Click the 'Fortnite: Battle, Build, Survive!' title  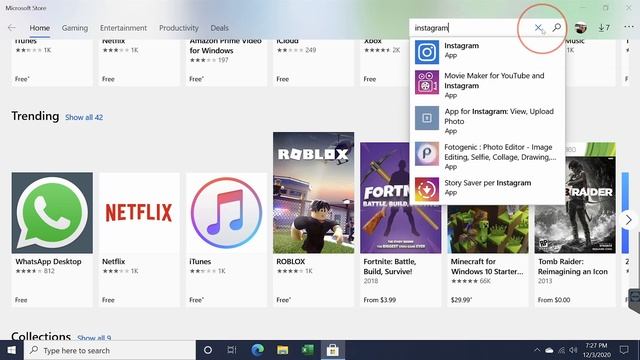[389, 267]
